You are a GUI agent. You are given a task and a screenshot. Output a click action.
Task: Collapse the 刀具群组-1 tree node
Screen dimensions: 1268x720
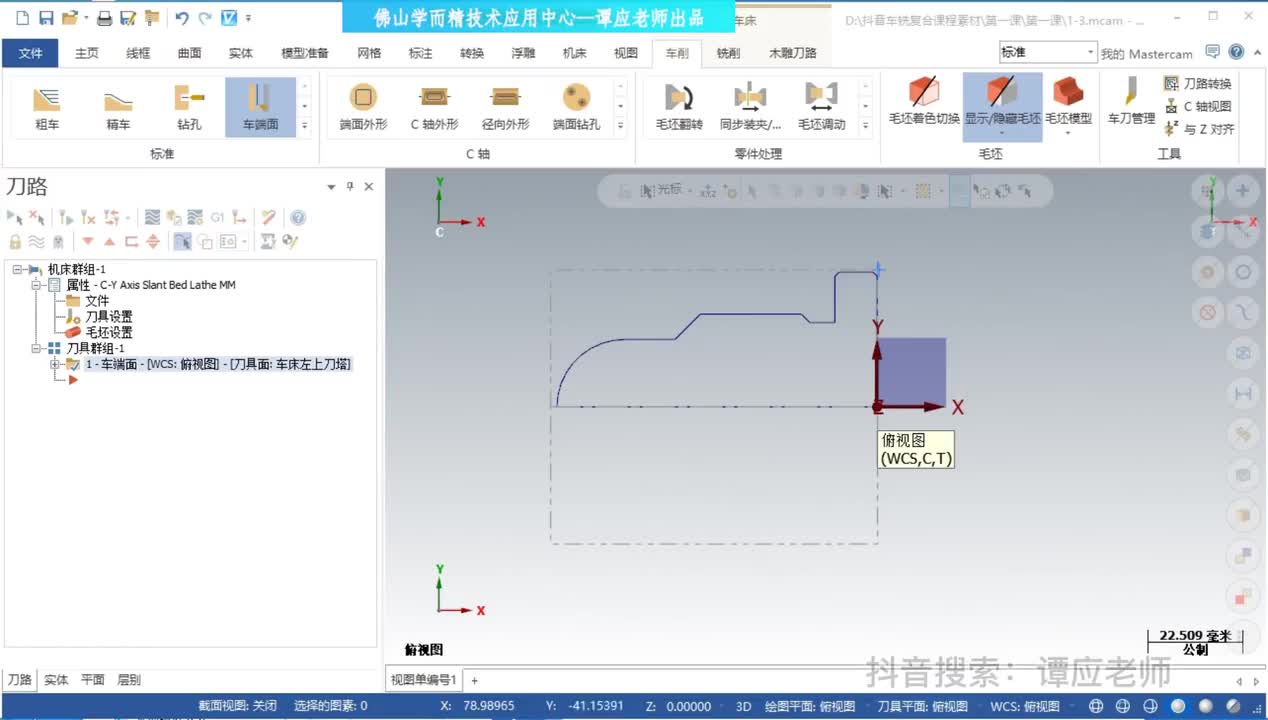click(37, 348)
